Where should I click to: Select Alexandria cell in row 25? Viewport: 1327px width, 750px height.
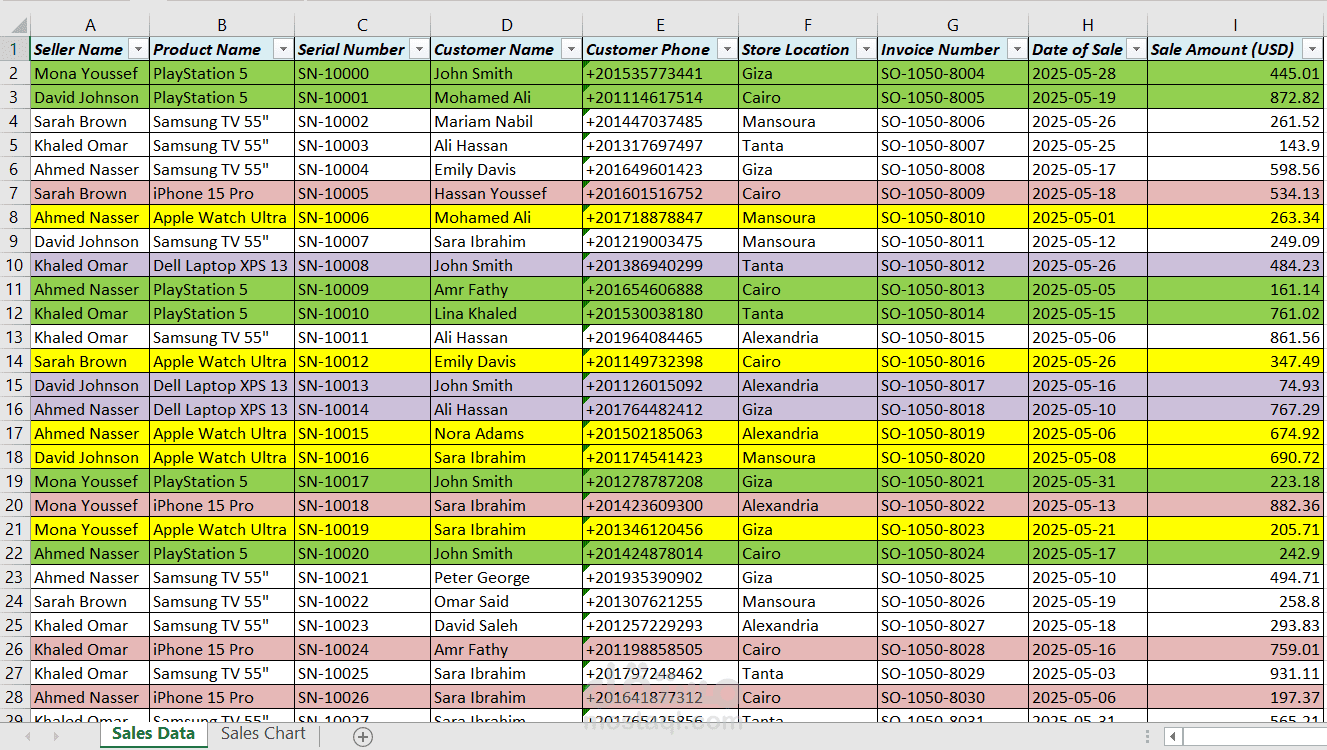(x=808, y=625)
